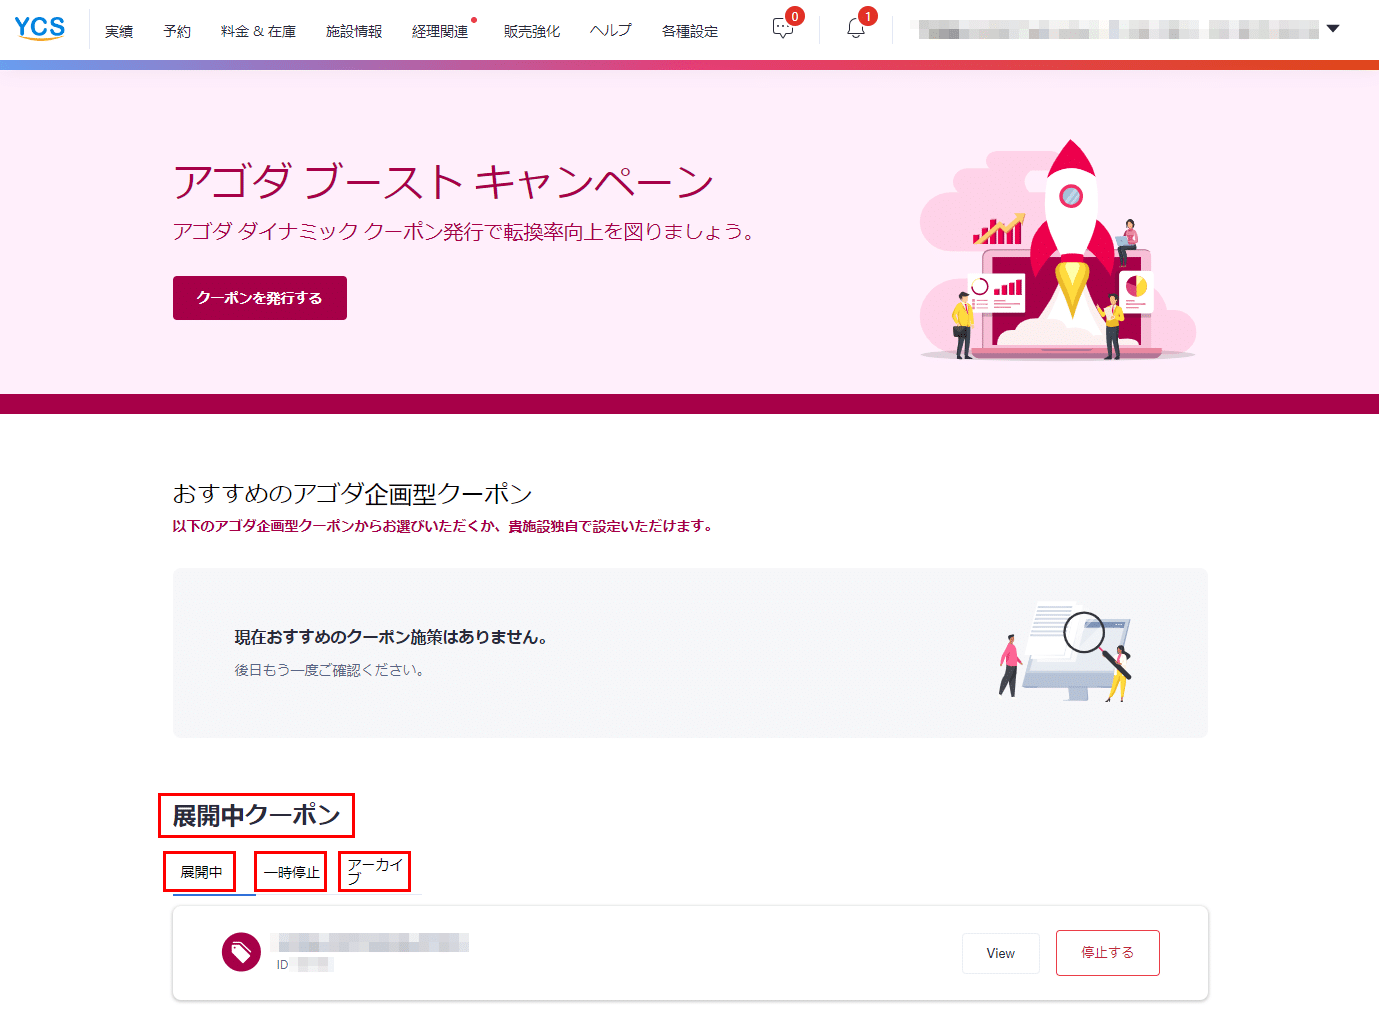The width and height of the screenshot is (1379, 1020).
Task: Click the rocket campaign illustration
Action: click(x=1058, y=250)
